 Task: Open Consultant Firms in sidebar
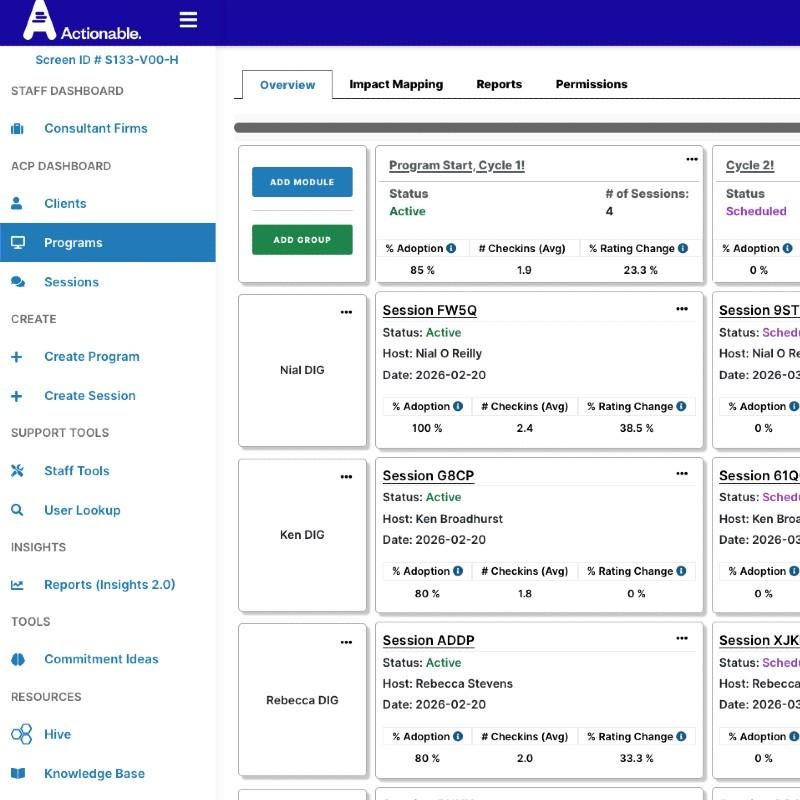pos(96,129)
